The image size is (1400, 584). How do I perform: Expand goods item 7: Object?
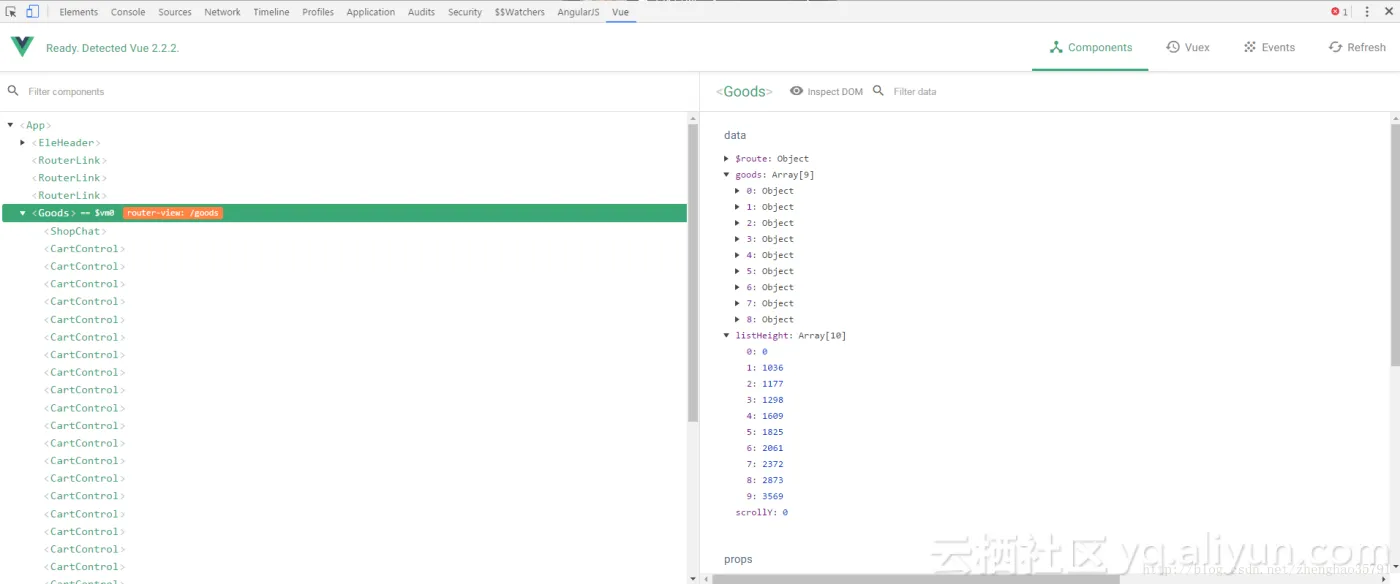(738, 303)
